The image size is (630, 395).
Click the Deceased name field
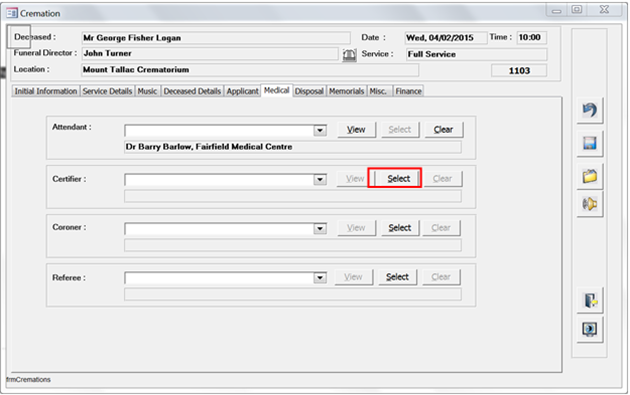coord(216,38)
